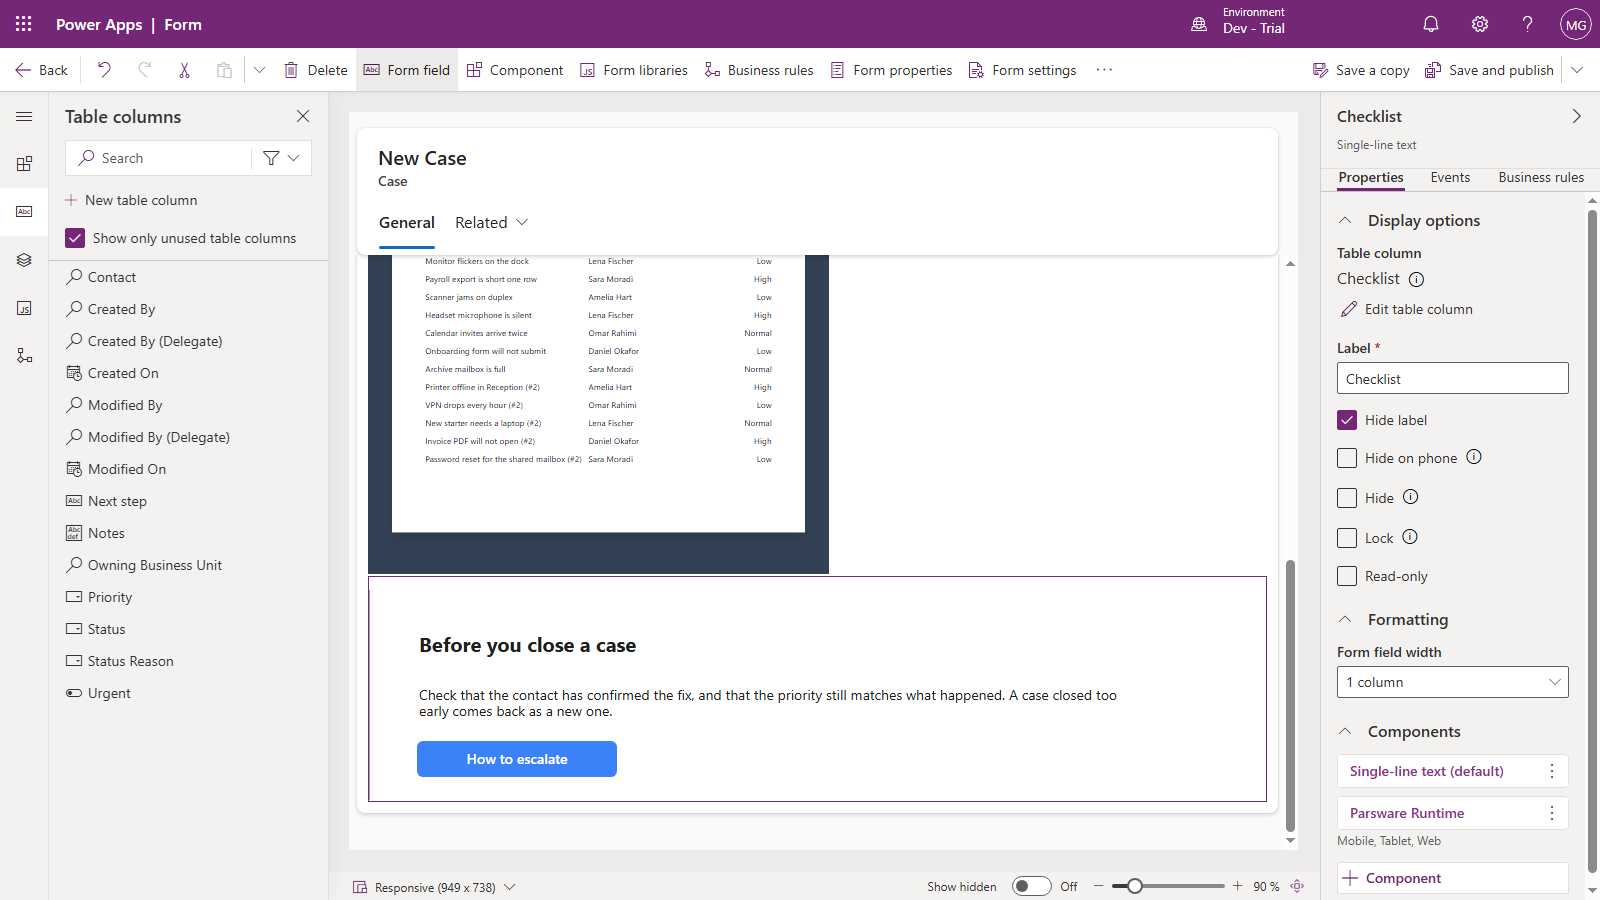
Task: Open notifications bell icon
Action: point(1431,24)
